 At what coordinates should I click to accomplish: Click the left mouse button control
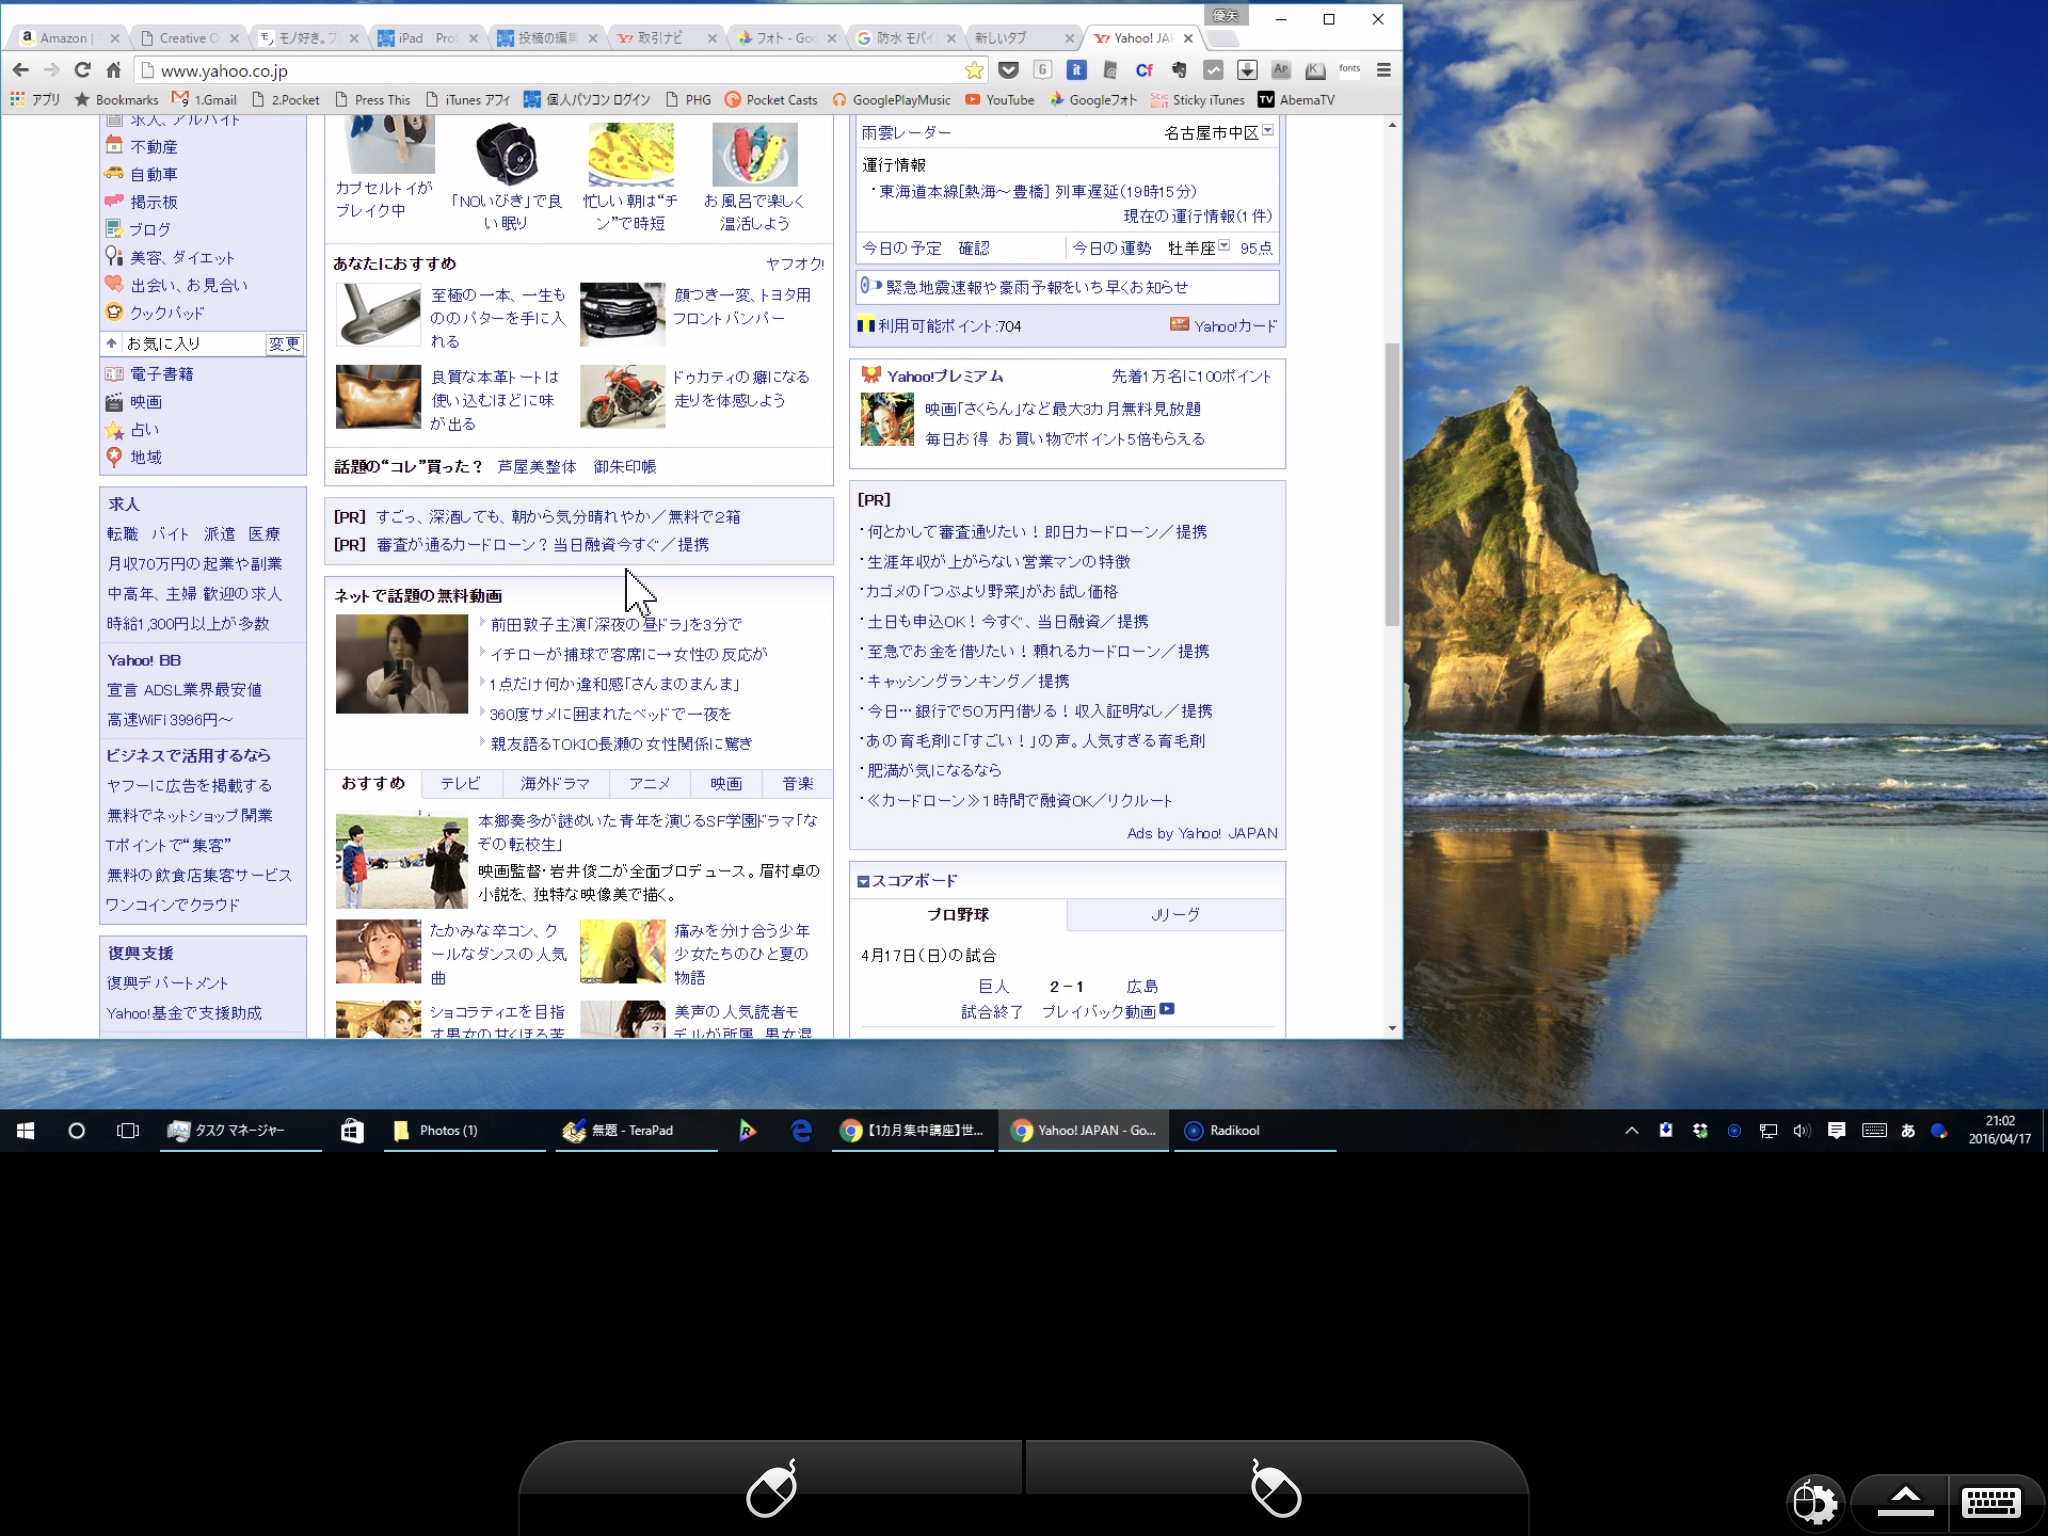tap(771, 1488)
